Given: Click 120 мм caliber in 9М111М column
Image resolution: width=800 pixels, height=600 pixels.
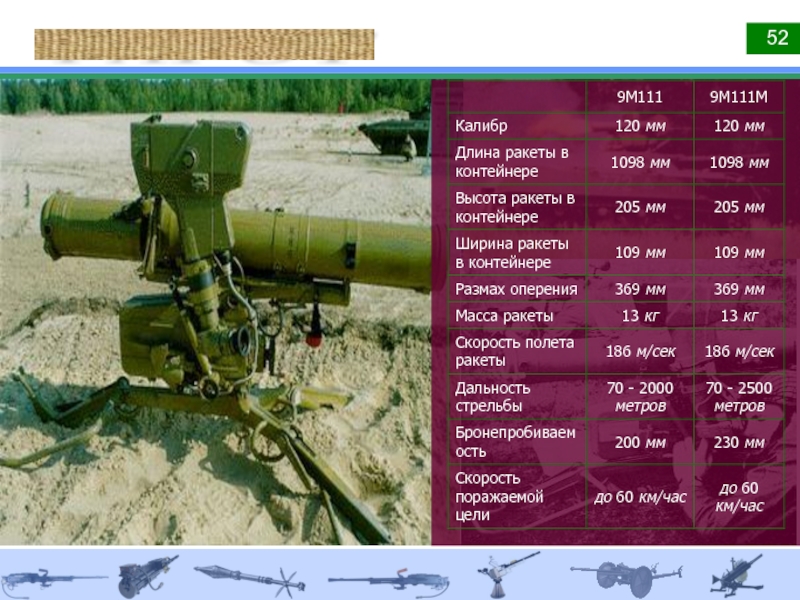Looking at the screenshot, I should coord(739,126).
